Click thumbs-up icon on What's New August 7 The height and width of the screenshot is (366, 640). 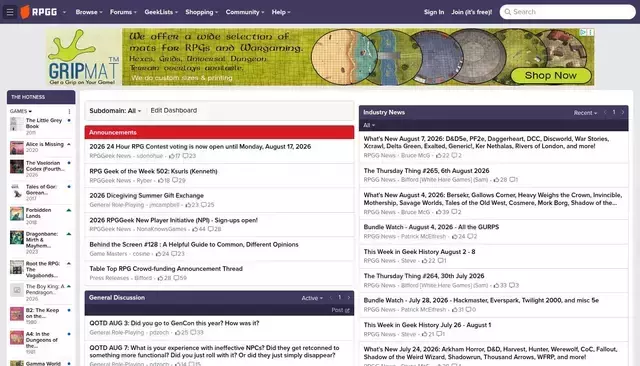click(x=439, y=155)
